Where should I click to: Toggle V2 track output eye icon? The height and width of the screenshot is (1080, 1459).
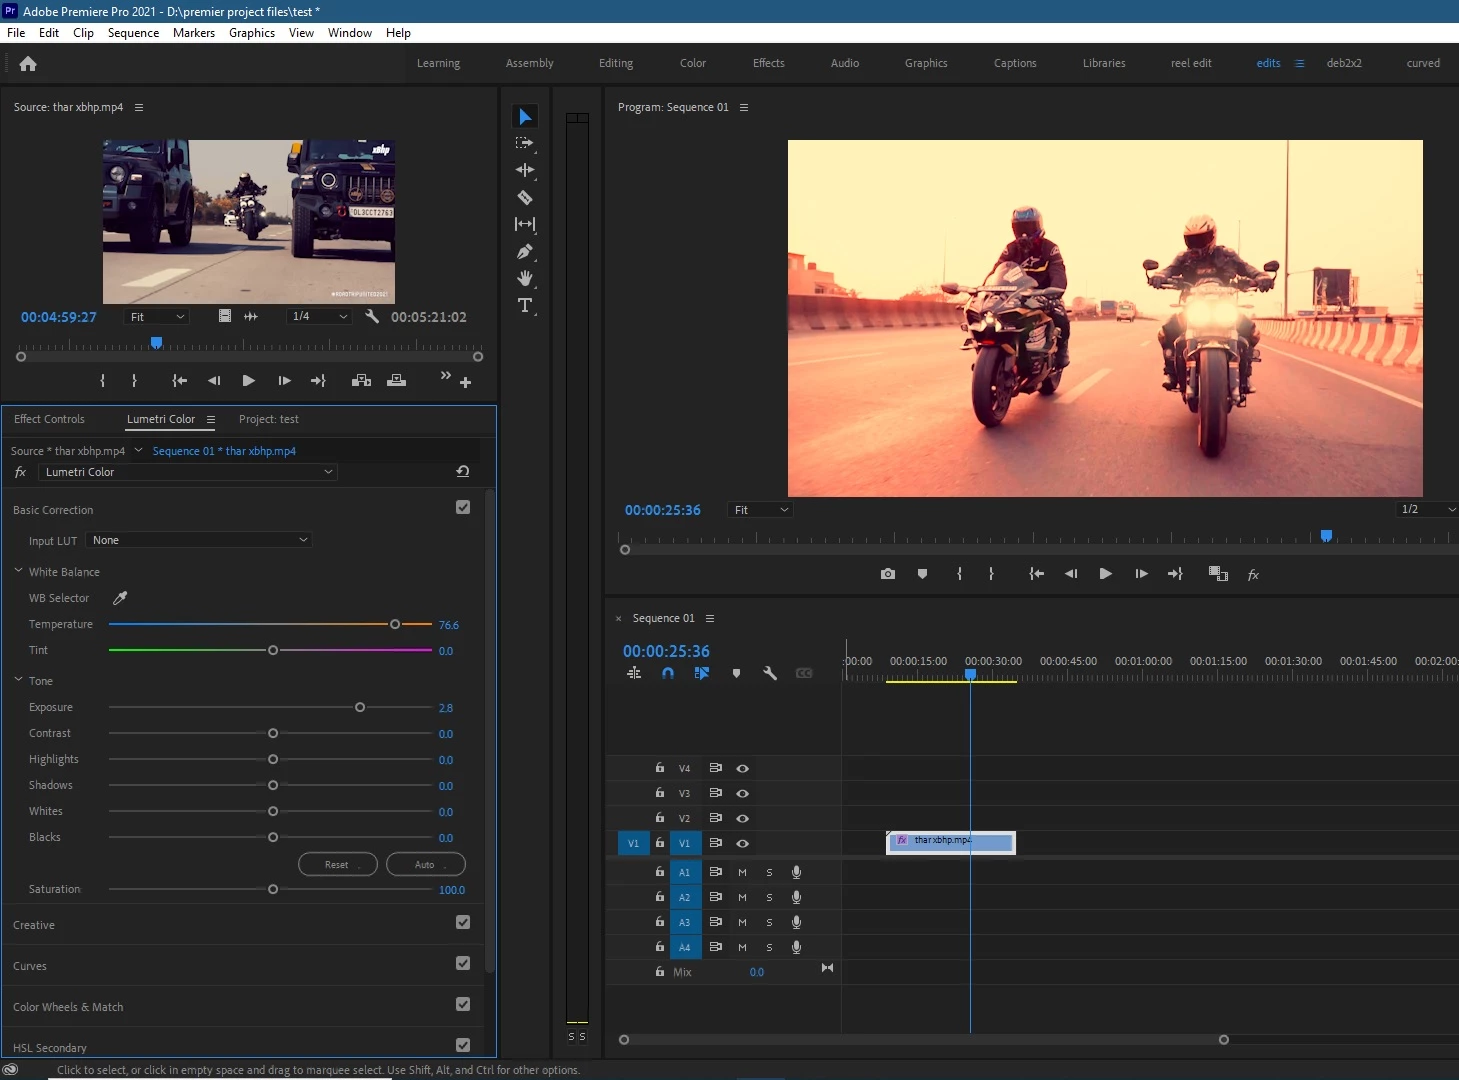(x=742, y=818)
